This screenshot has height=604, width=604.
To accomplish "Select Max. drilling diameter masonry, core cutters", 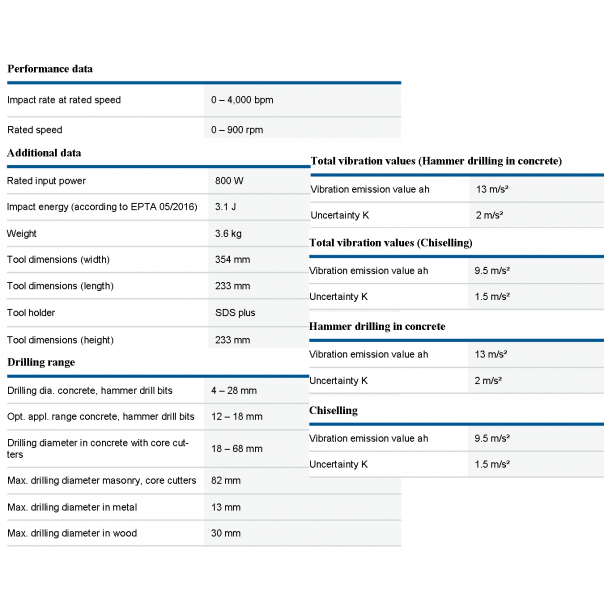I will click(x=102, y=481).
